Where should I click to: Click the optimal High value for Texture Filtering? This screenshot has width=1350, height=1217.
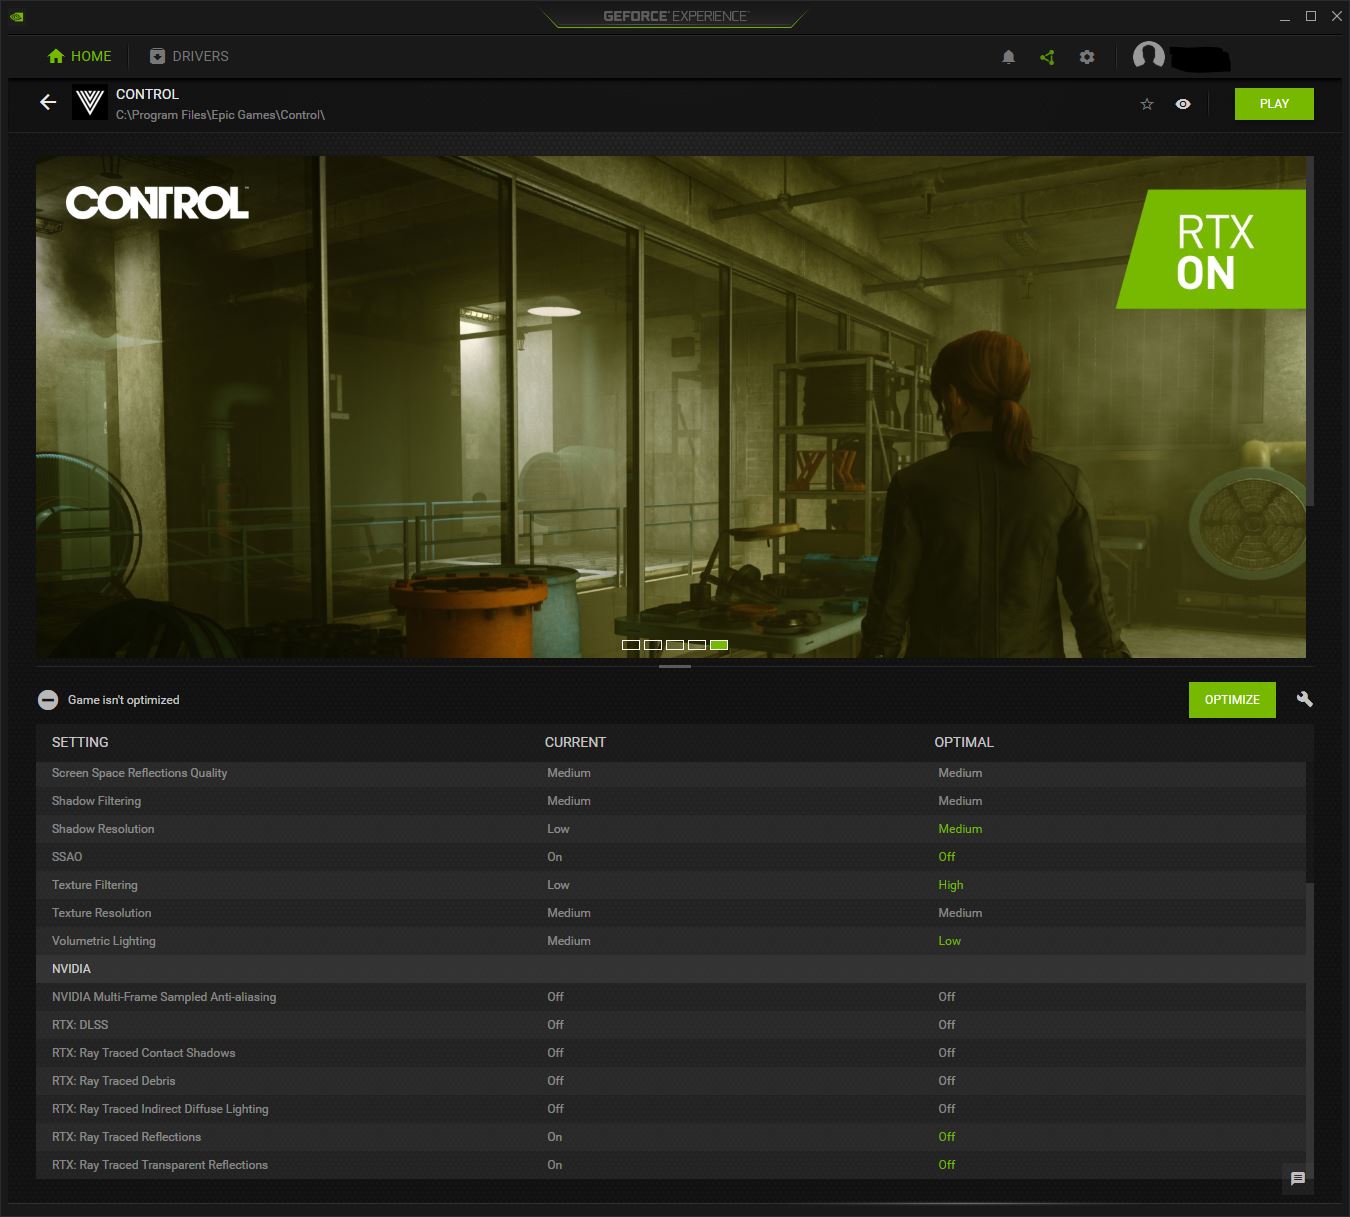point(951,885)
